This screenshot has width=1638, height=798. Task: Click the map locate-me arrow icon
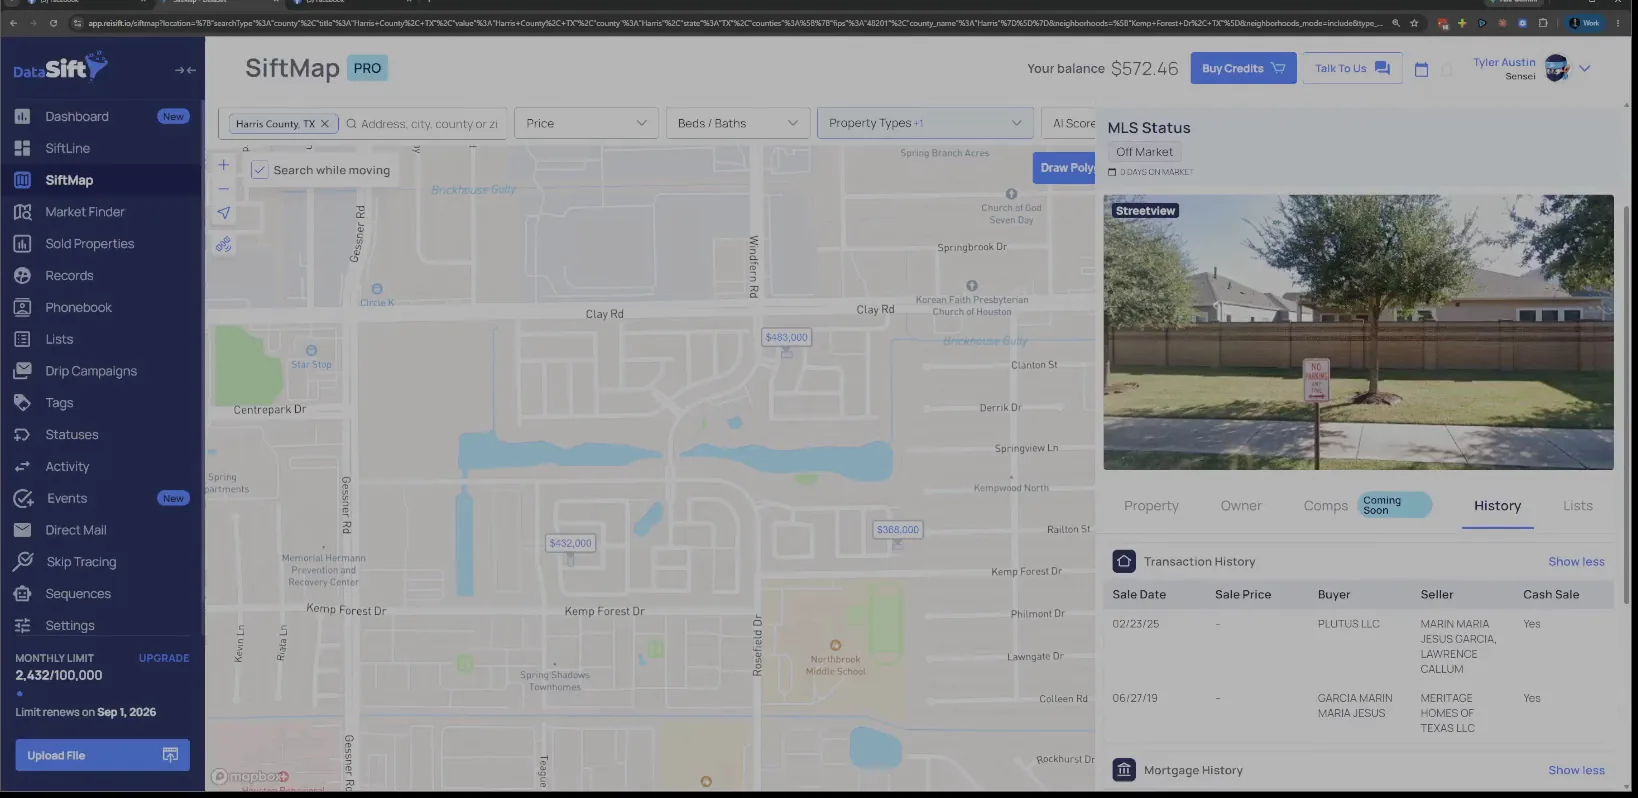coord(224,213)
